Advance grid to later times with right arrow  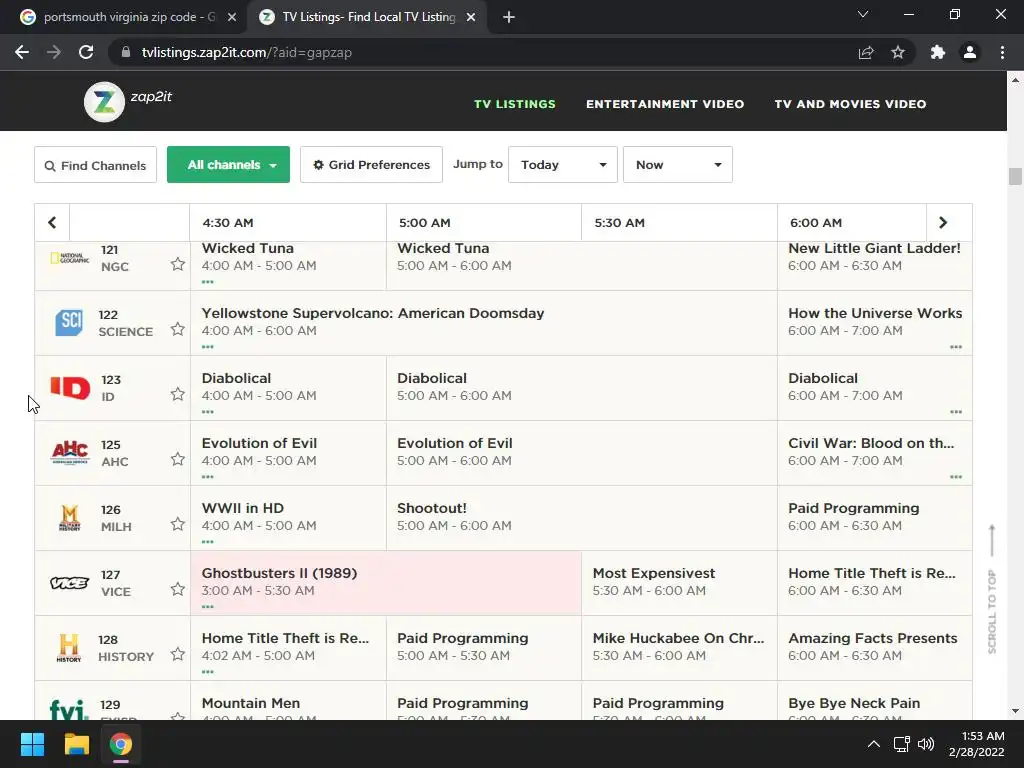pos(943,223)
